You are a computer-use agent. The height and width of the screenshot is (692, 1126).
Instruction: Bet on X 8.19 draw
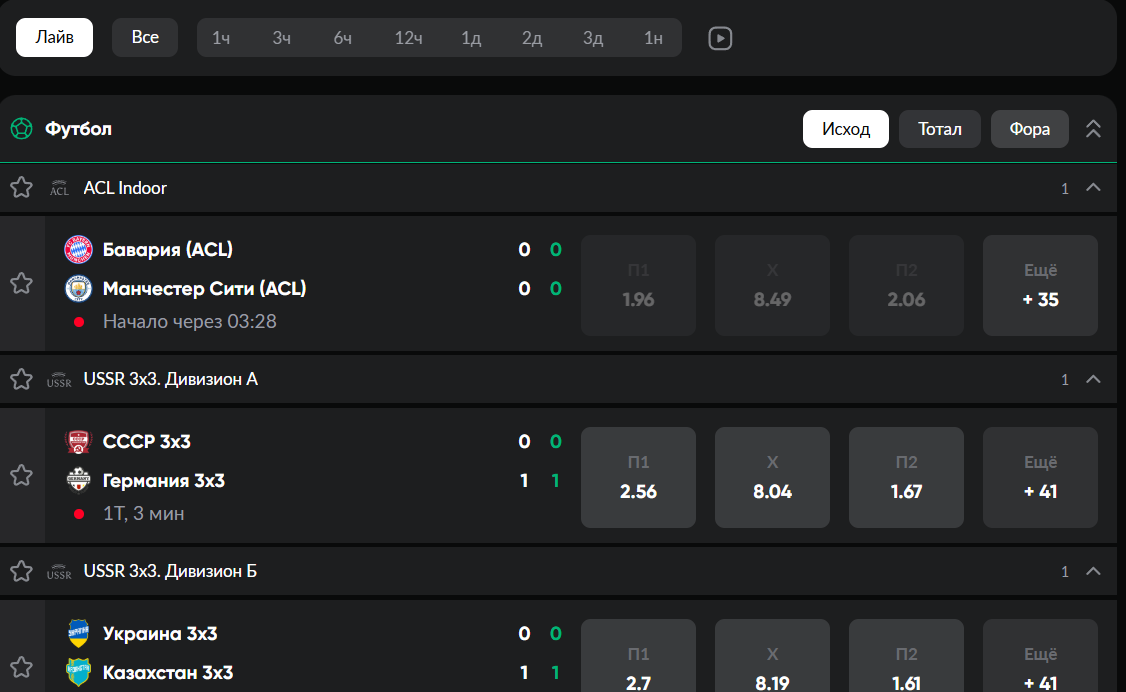[772, 655]
